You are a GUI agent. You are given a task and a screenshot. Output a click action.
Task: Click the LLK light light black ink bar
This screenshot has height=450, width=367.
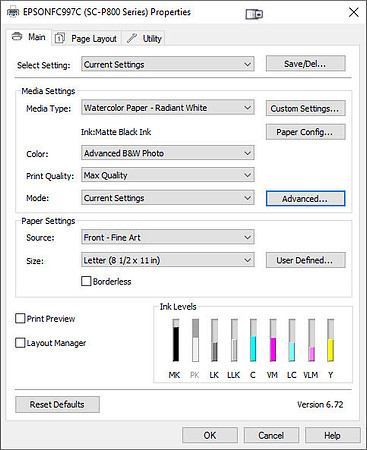pos(234,340)
